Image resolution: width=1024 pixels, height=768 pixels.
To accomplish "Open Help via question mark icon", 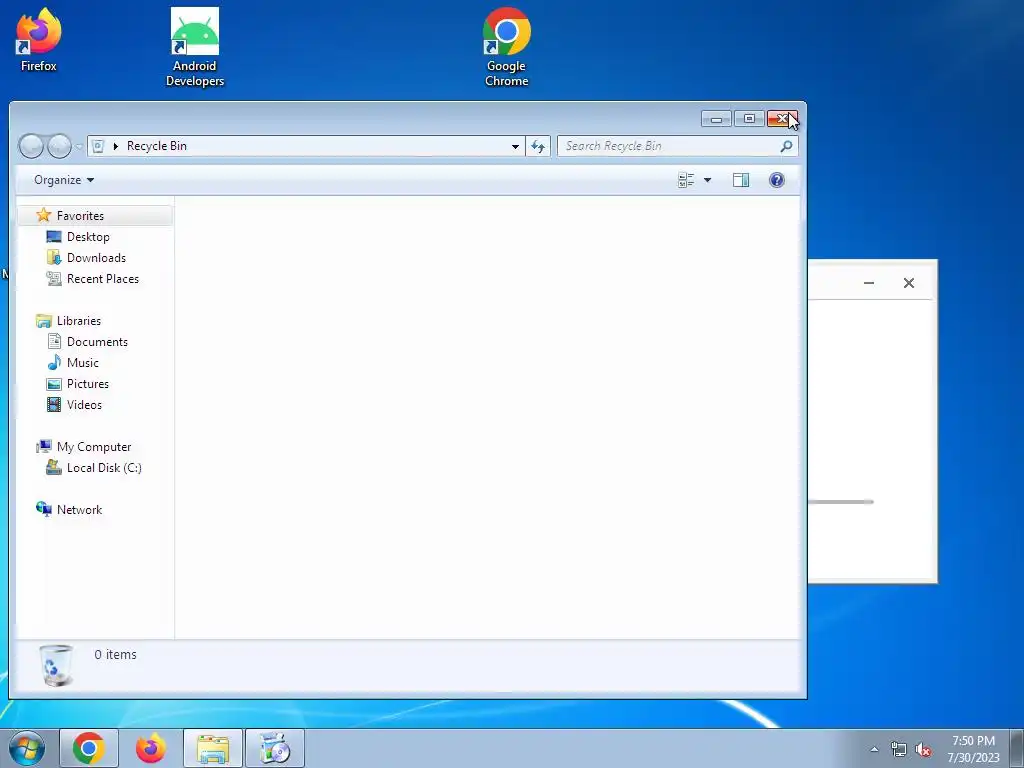I will 776,180.
